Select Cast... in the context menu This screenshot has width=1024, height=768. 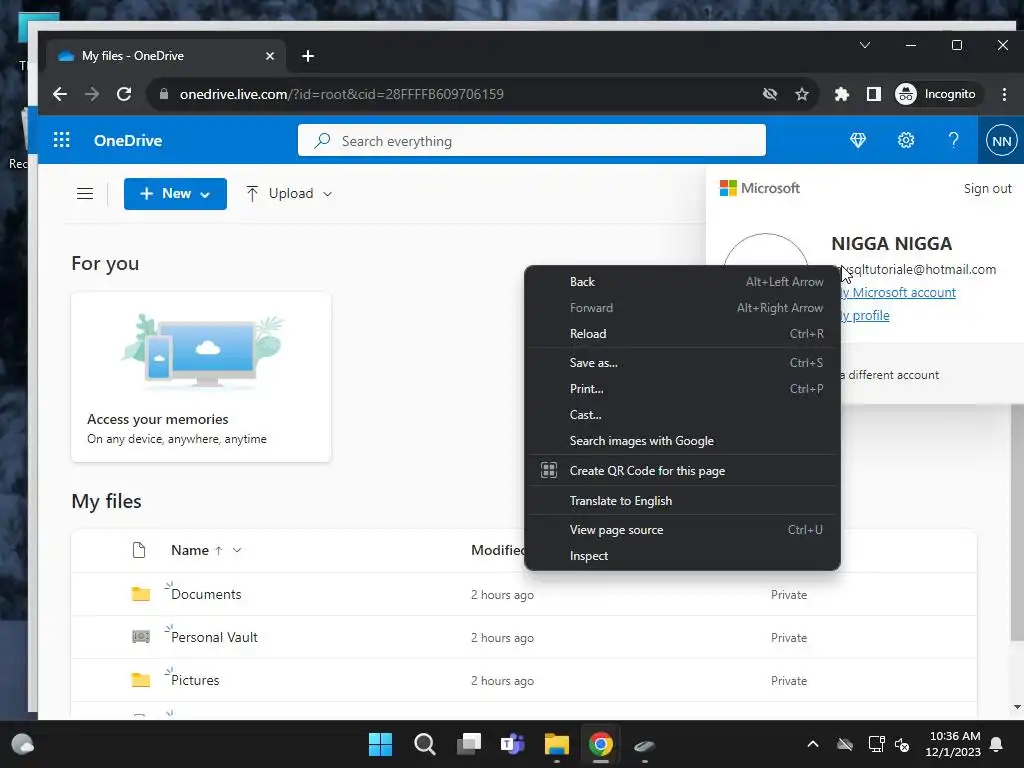click(x=682, y=415)
